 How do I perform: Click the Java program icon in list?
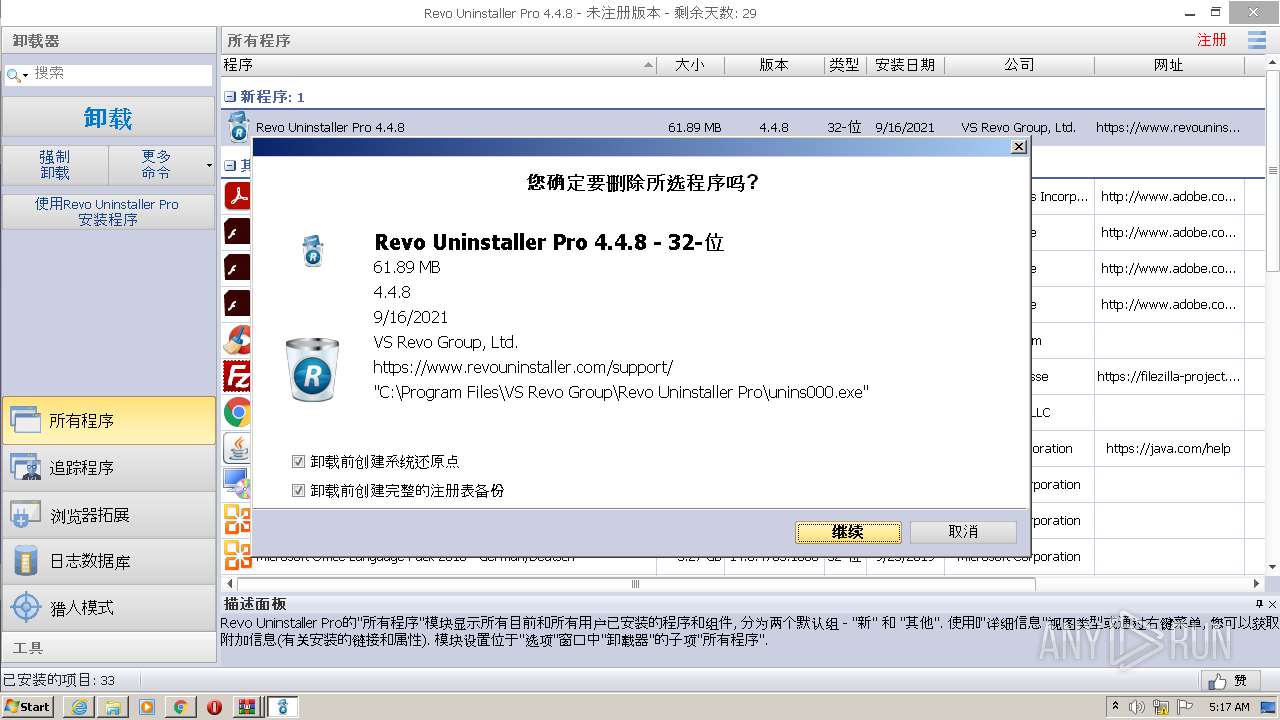tap(237, 448)
